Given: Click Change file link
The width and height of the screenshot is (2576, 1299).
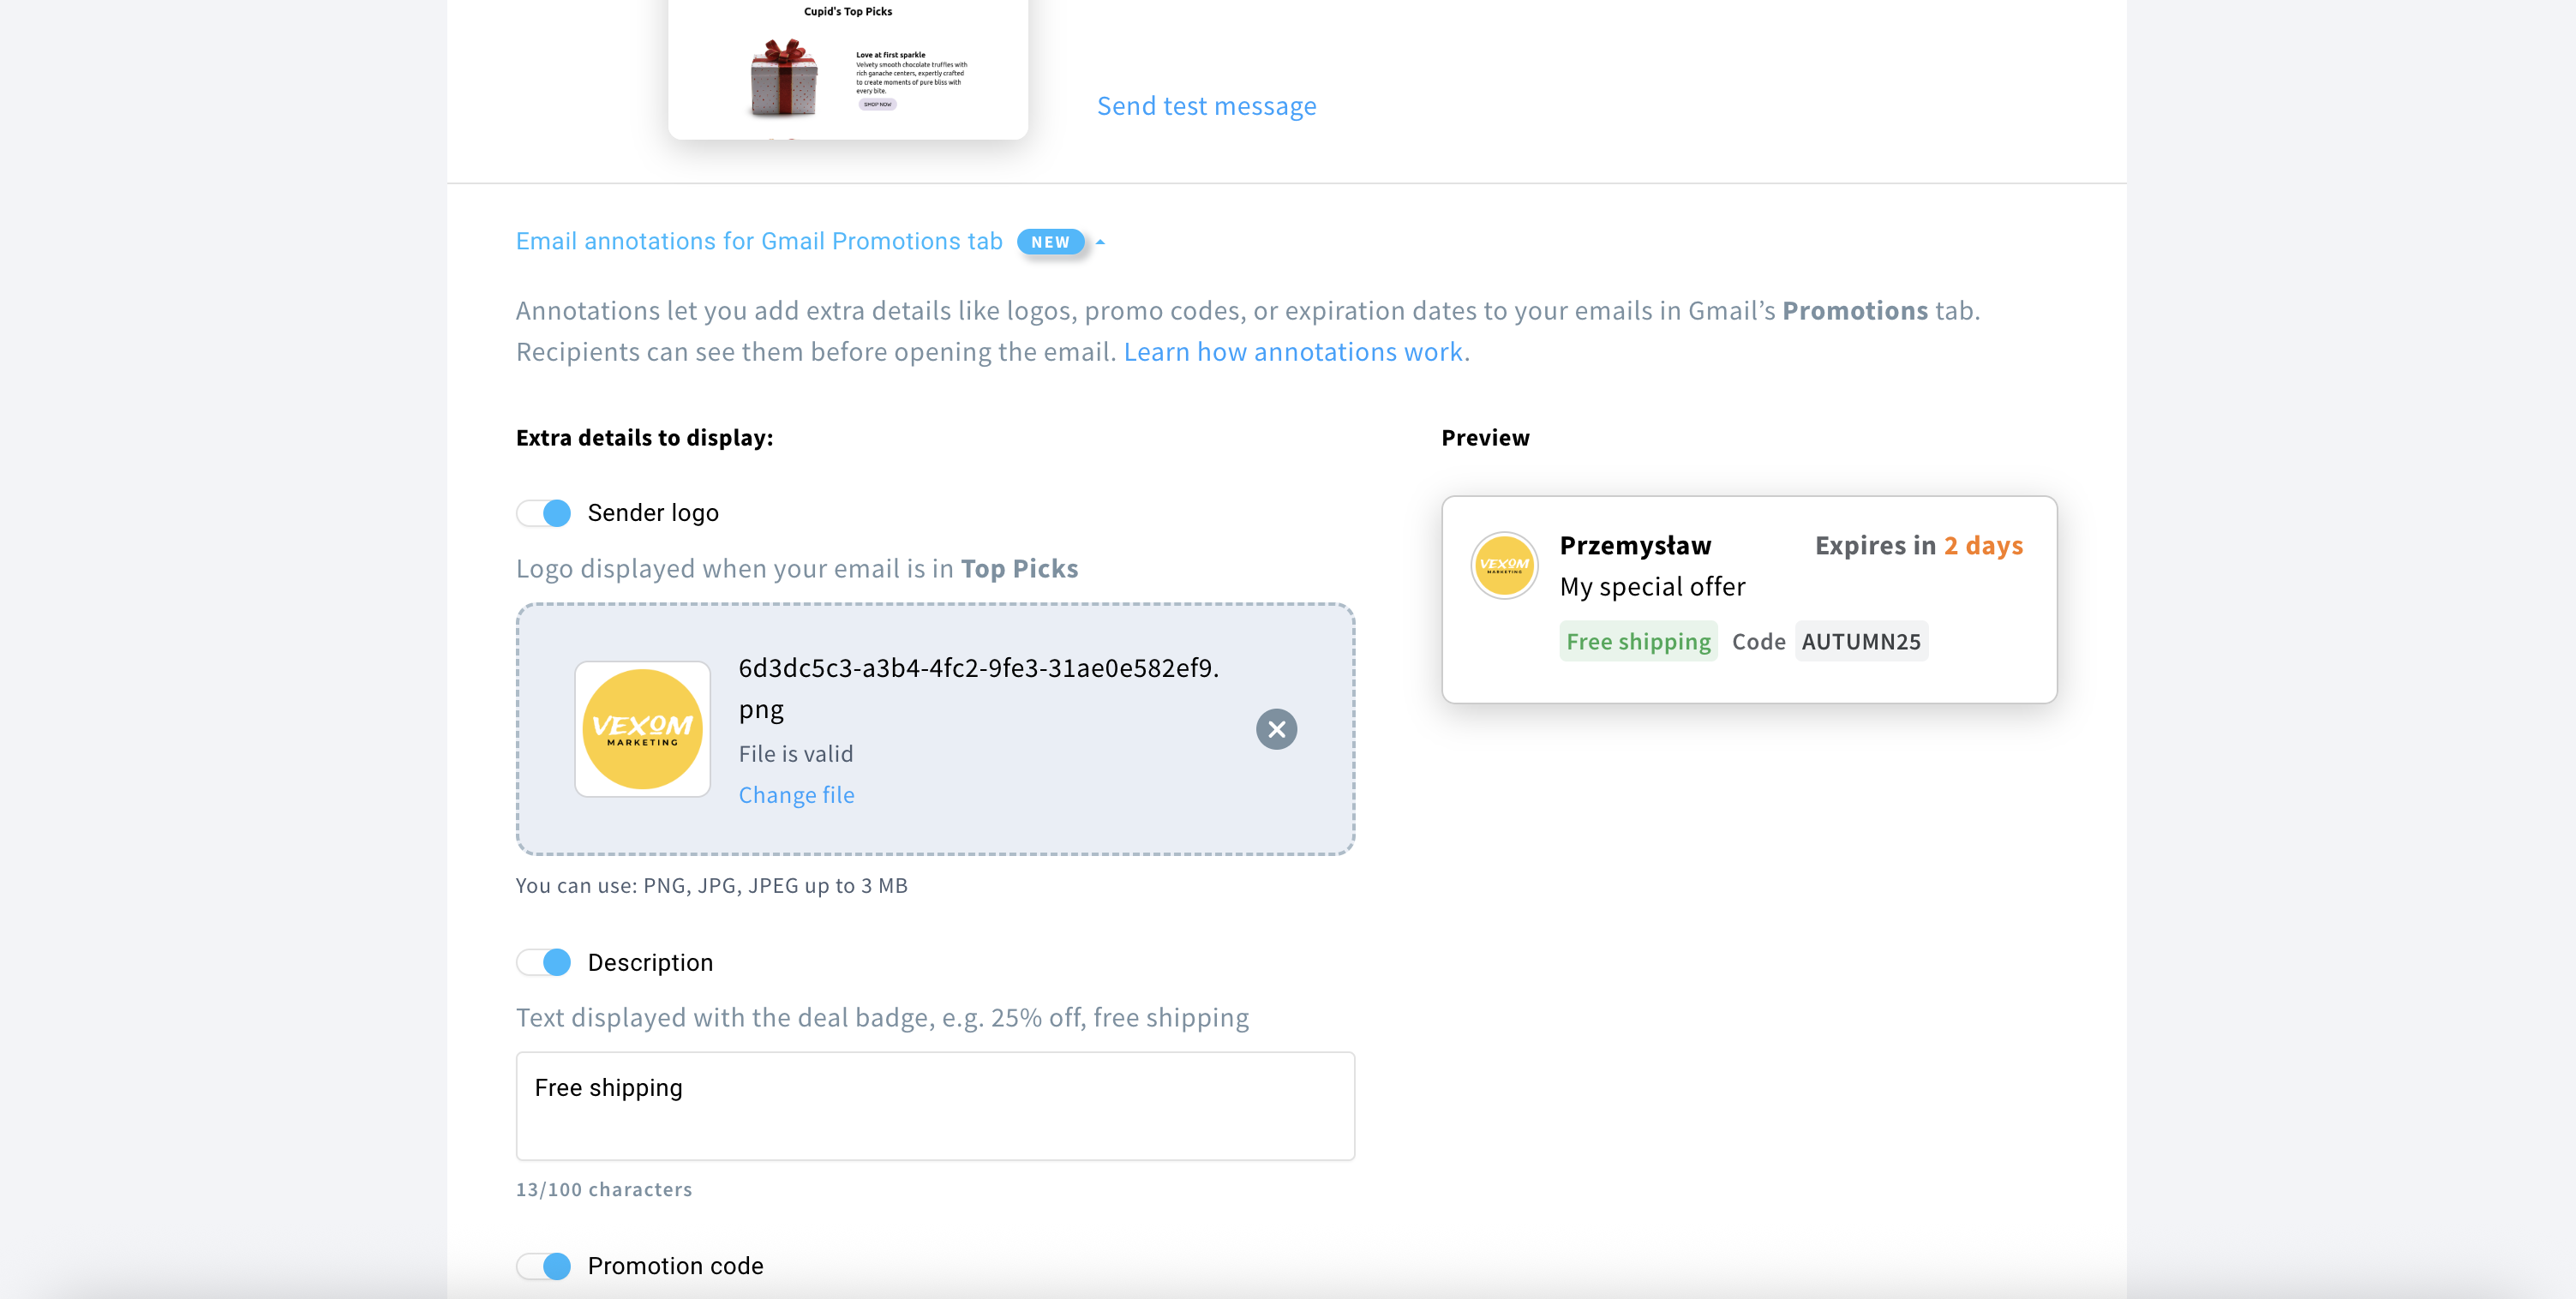Looking at the screenshot, I should [x=796, y=795].
